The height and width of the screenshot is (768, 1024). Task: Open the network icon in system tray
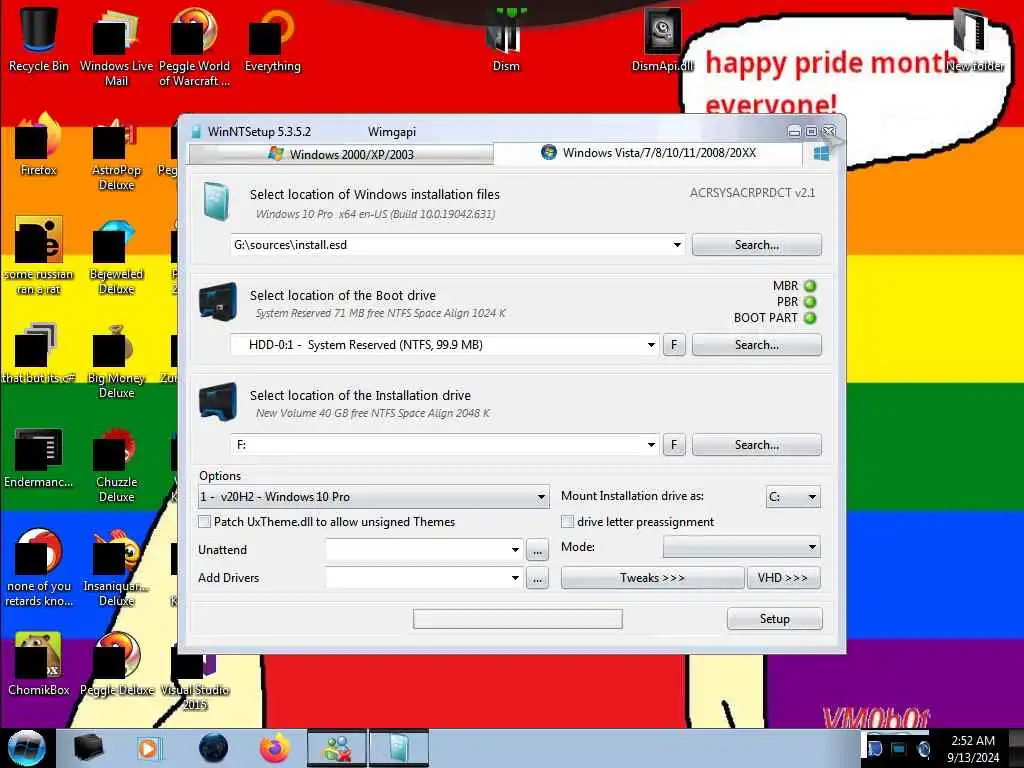click(x=899, y=748)
